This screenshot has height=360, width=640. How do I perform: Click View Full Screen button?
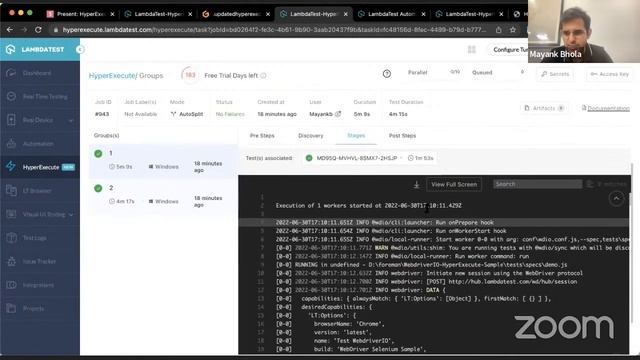[454, 184]
